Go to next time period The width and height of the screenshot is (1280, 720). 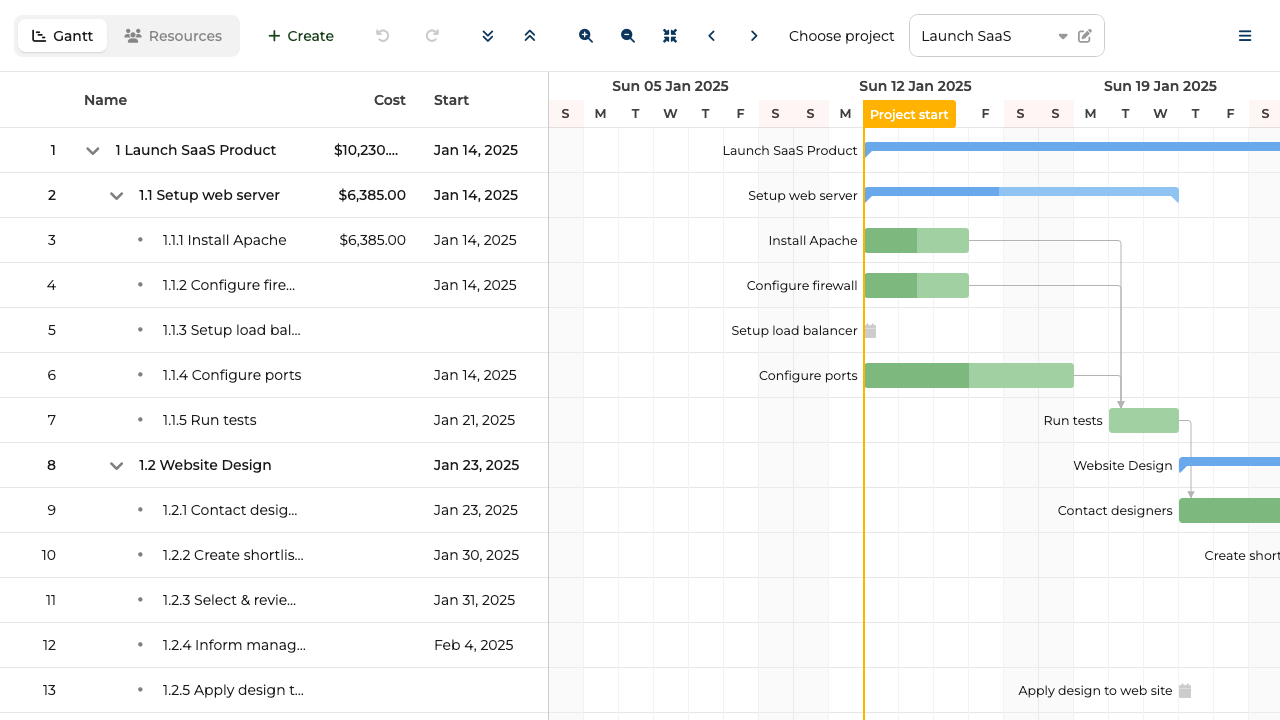click(754, 36)
